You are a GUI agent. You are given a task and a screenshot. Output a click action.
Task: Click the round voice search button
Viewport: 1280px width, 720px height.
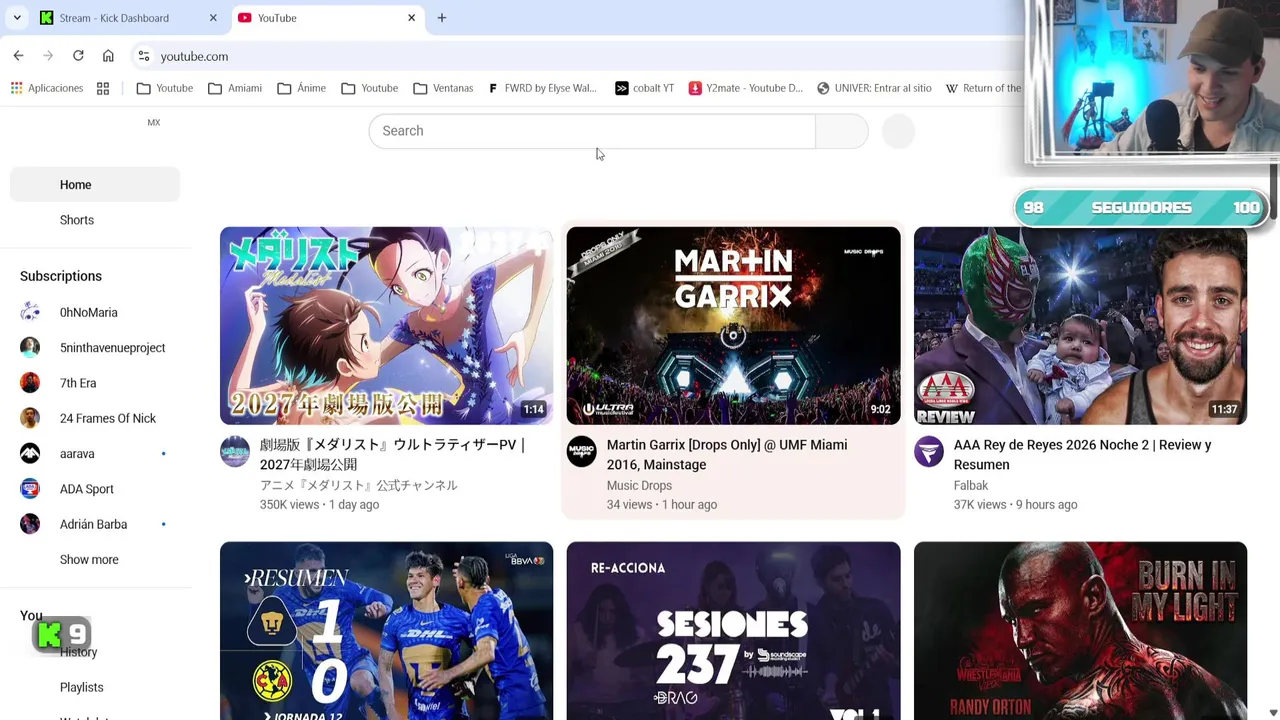pyautogui.click(x=899, y=131)
